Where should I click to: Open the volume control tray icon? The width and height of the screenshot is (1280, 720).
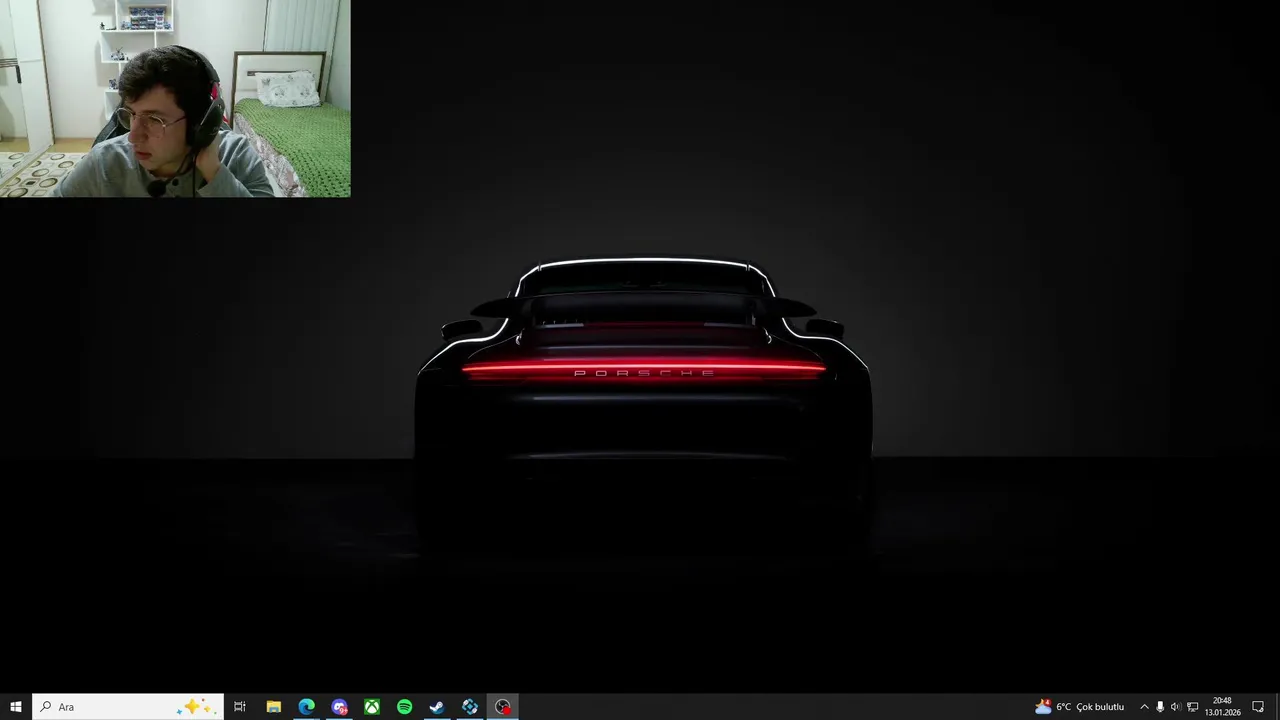(x=1176, y=707)
